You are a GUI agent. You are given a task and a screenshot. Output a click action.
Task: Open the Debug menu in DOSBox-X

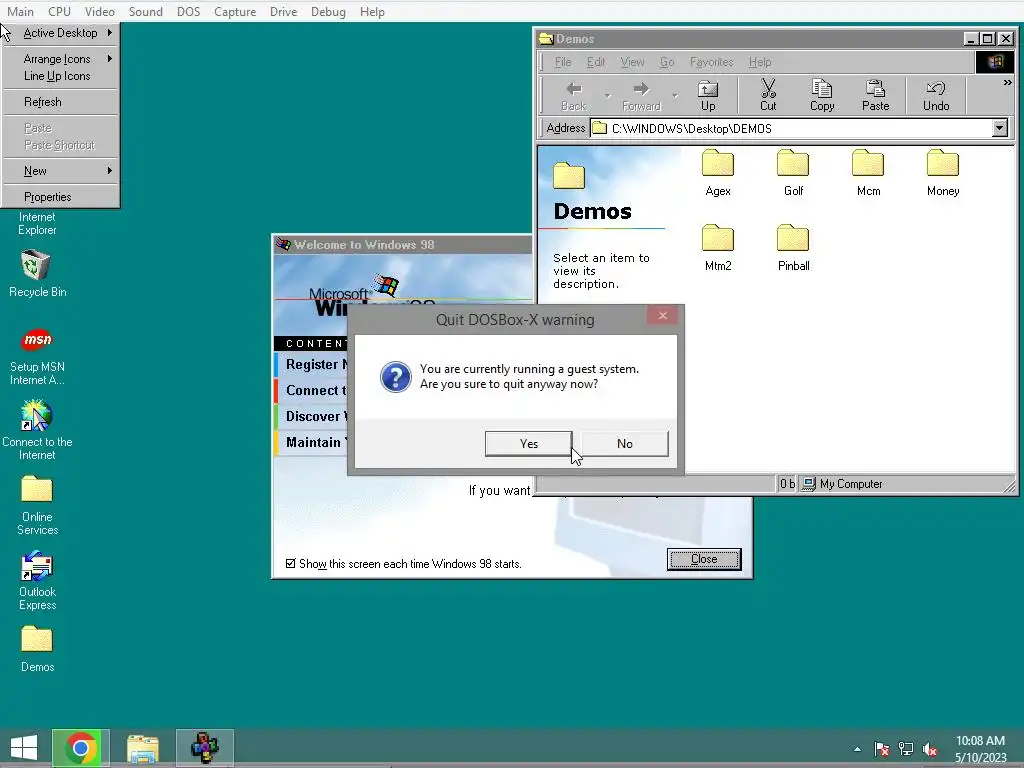click(328, 12)
